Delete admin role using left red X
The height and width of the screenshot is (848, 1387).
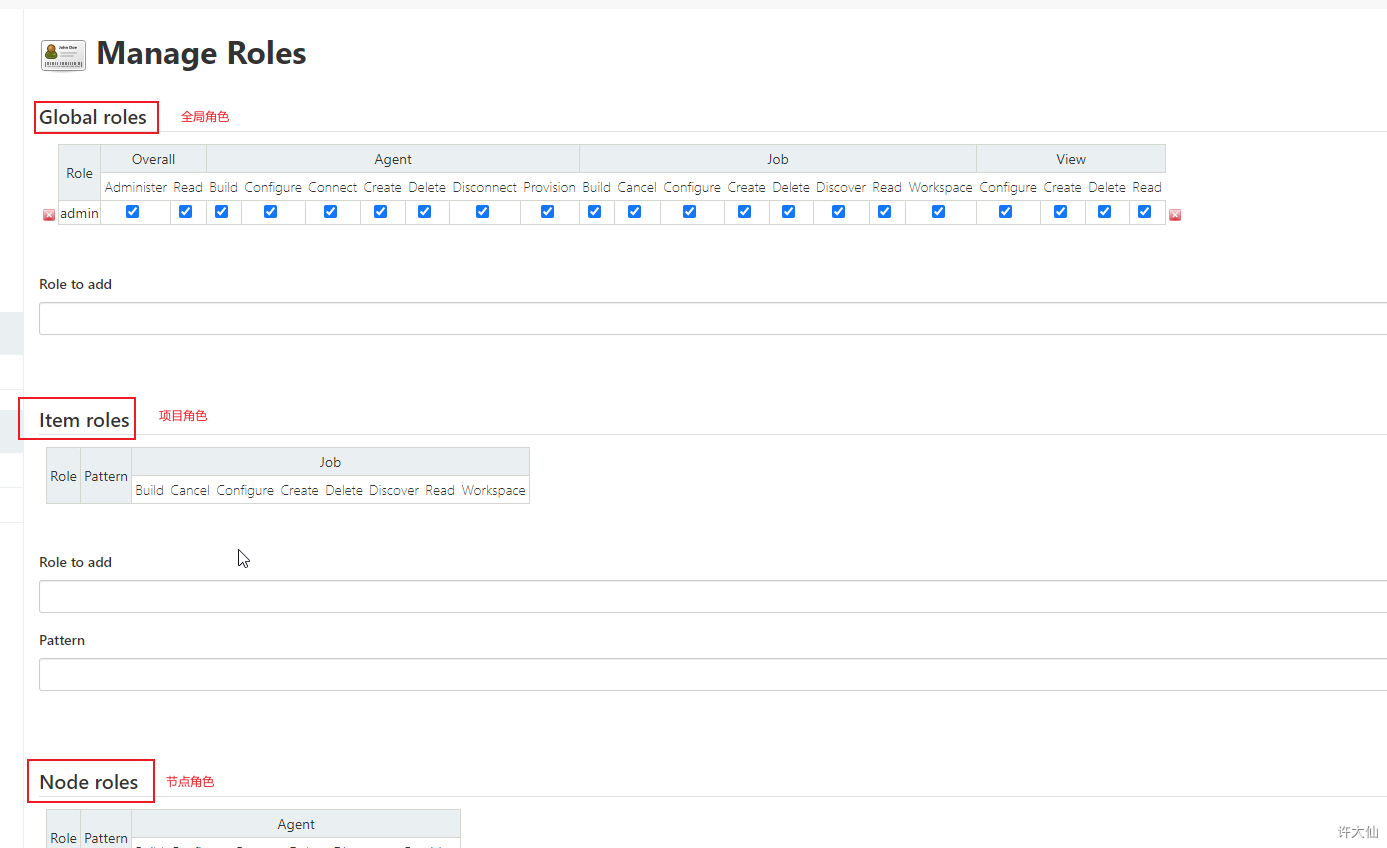(x=49, y=215)
